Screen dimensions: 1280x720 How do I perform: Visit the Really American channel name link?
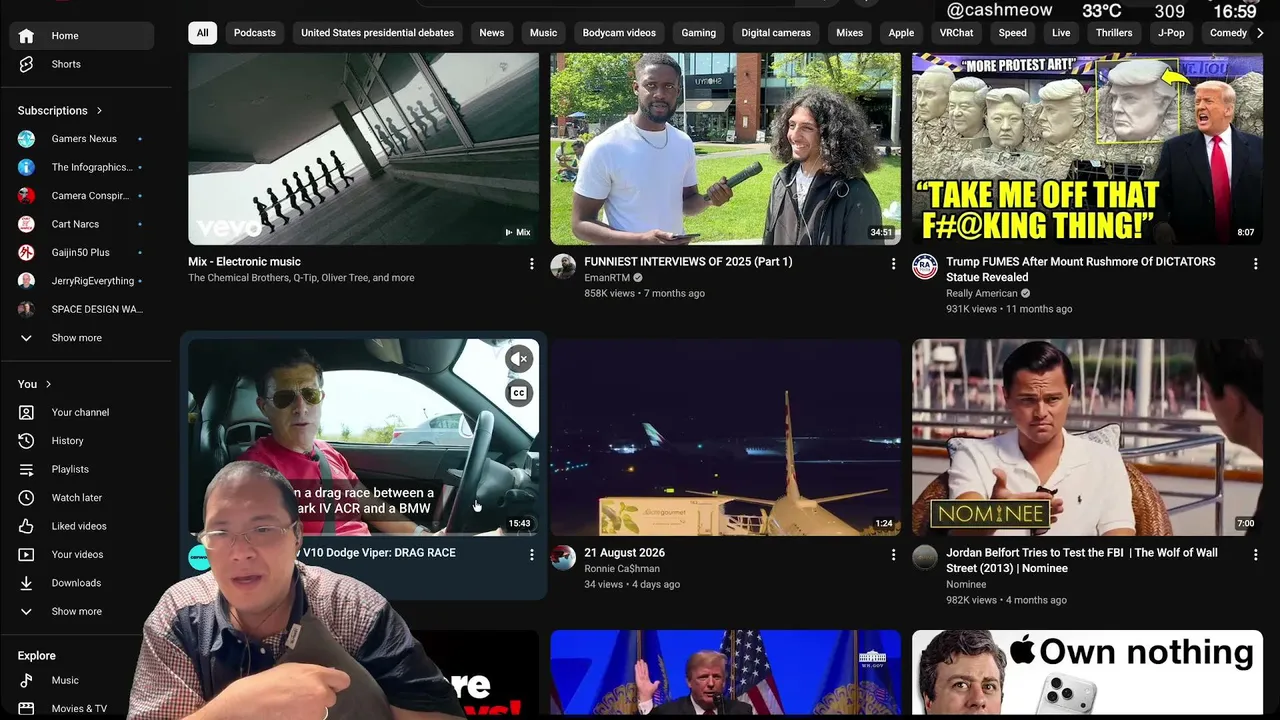tap(981, 294)
